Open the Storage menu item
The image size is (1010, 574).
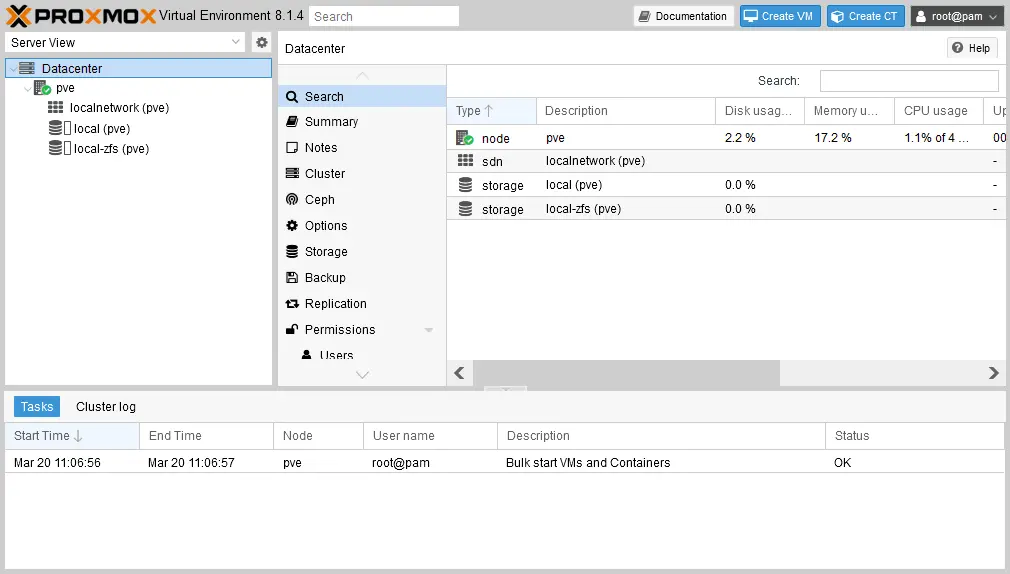[362, 251]
